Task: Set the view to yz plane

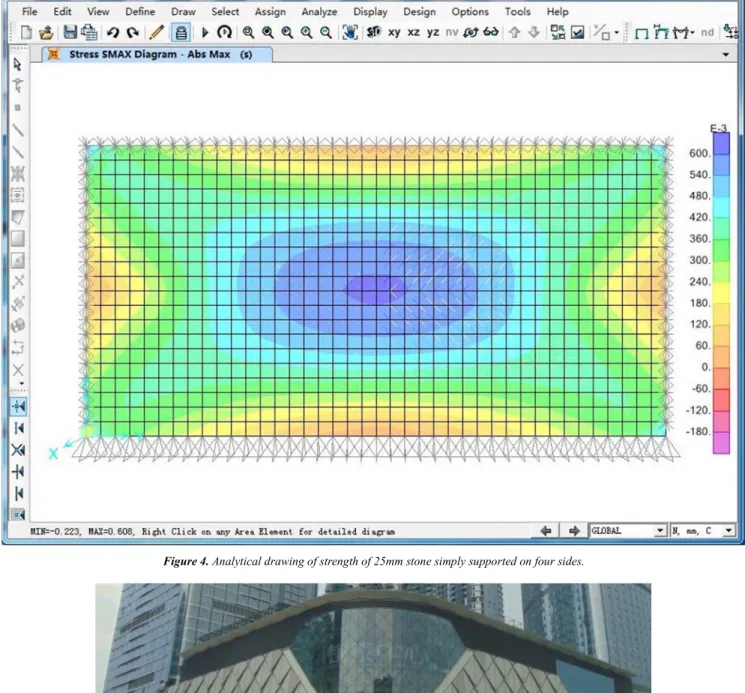Action: [x=432, y=32]
